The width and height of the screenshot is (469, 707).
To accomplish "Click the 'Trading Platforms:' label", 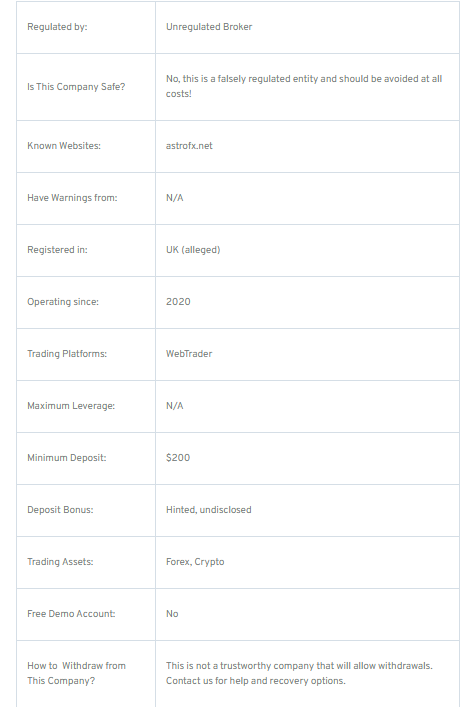I will click(67, 354).
